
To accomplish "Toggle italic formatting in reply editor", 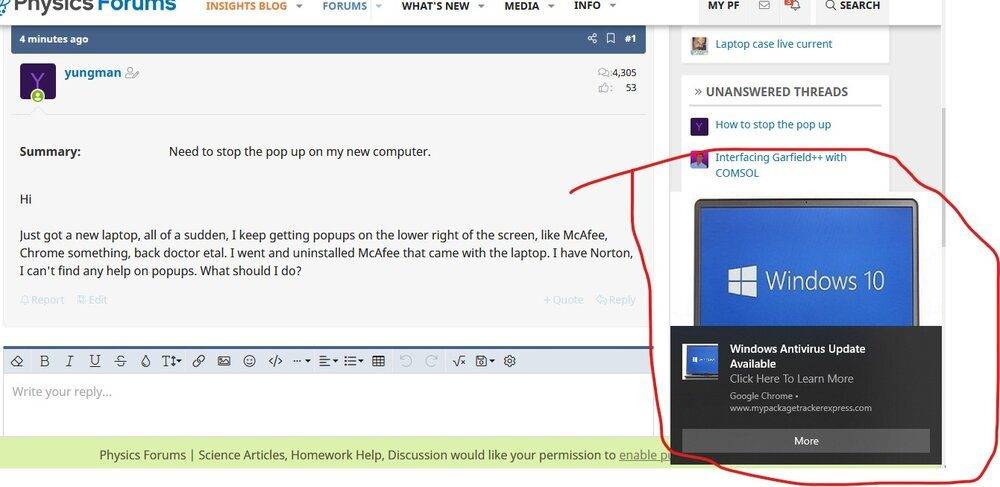I will (69, 361).
